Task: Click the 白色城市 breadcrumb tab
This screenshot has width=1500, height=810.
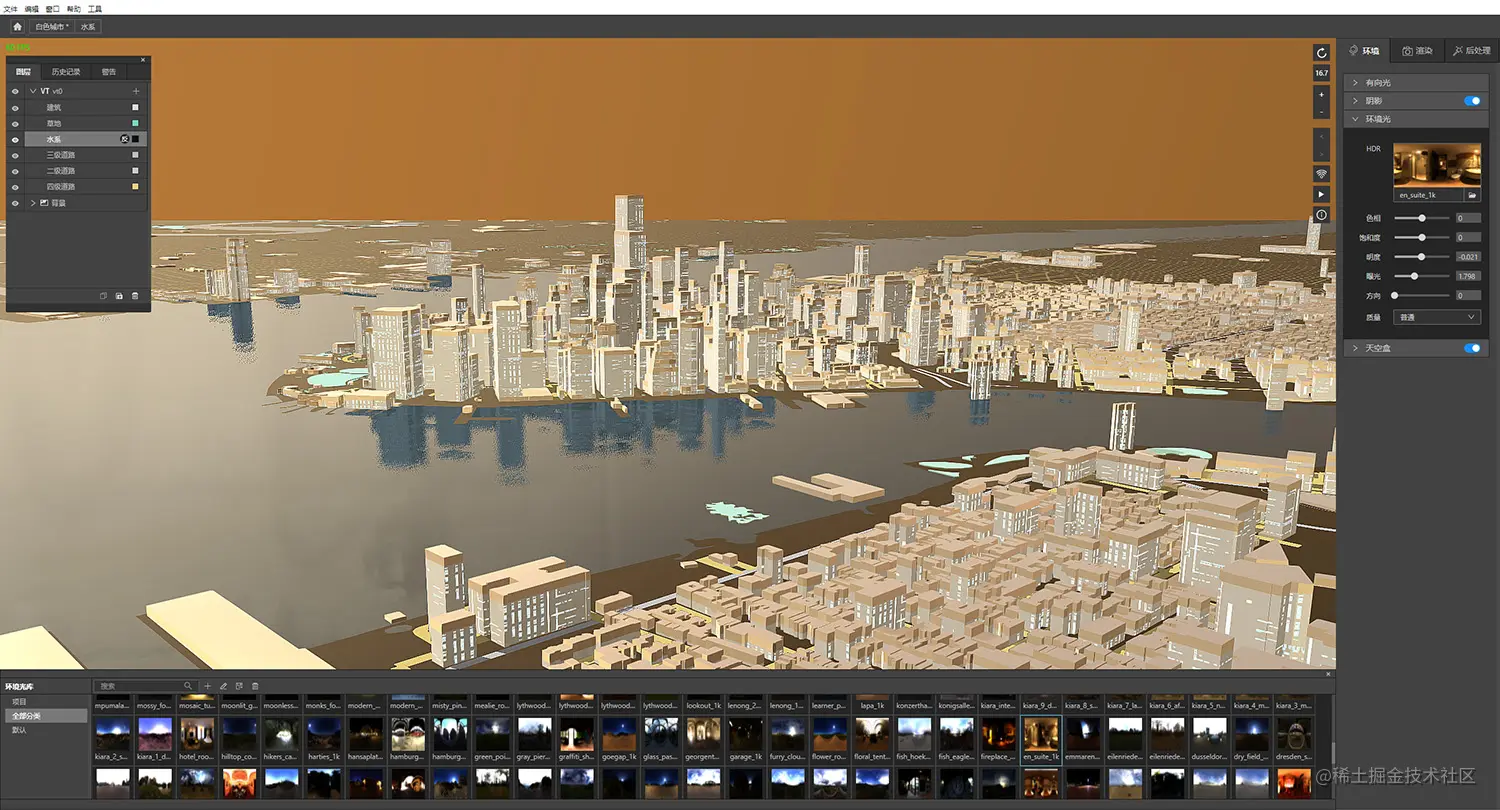Action: pyautogui.click(x=51, y=27)
